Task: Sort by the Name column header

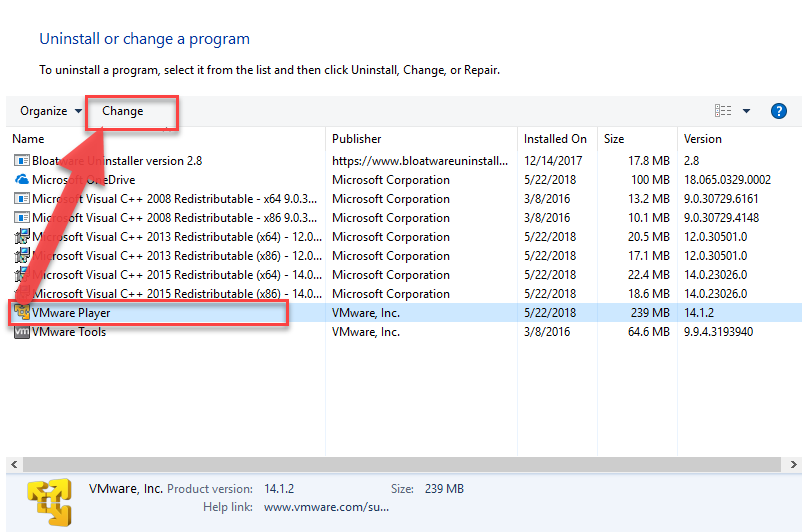Action: [28, 139]
